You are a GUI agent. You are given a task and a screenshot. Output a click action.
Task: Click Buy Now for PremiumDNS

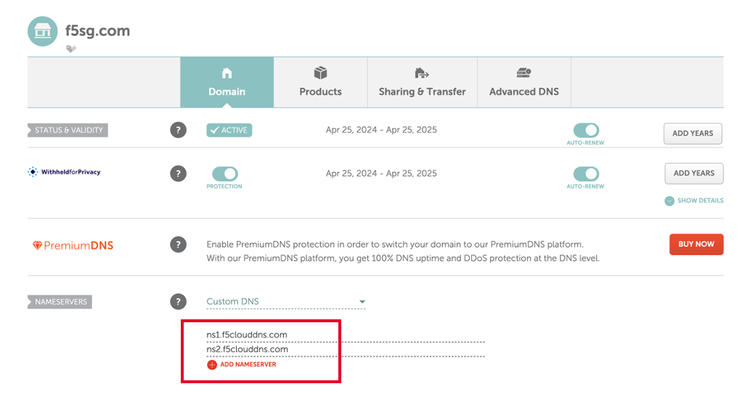point(696,244)
